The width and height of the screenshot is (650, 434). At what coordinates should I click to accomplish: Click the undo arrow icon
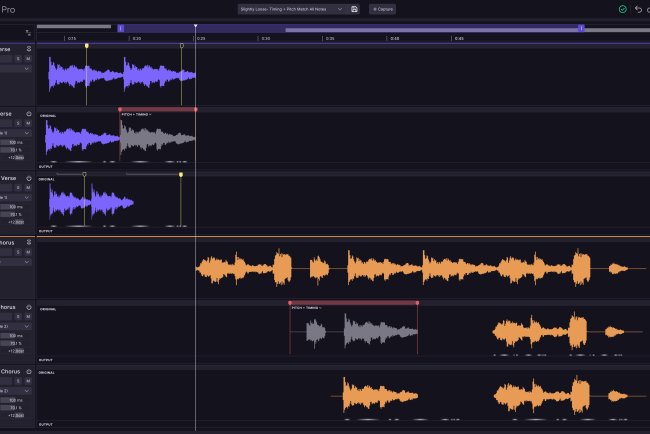638,9
